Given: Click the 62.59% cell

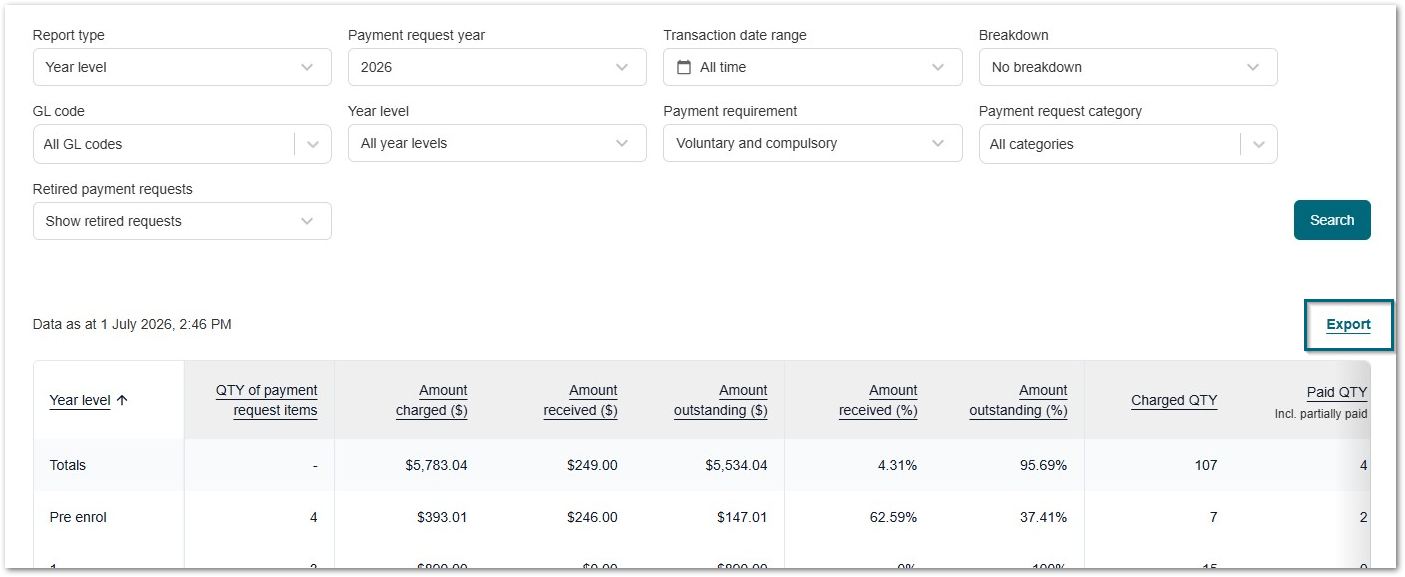Looking at the screenshot, I should point(892,517).
